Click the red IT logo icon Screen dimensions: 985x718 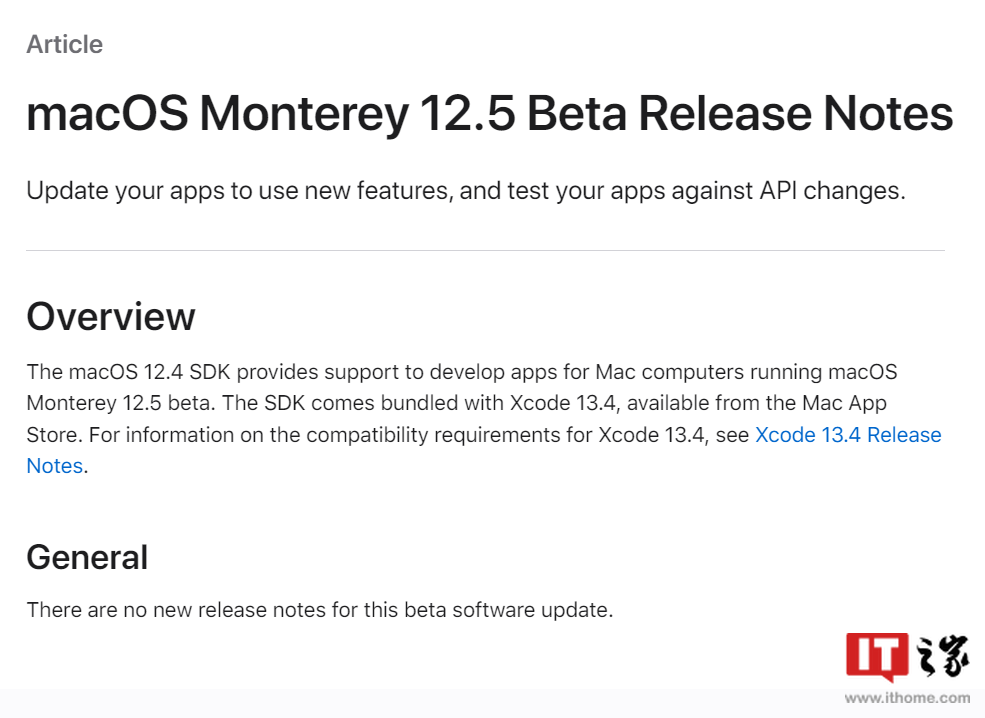tap(877, 657)
